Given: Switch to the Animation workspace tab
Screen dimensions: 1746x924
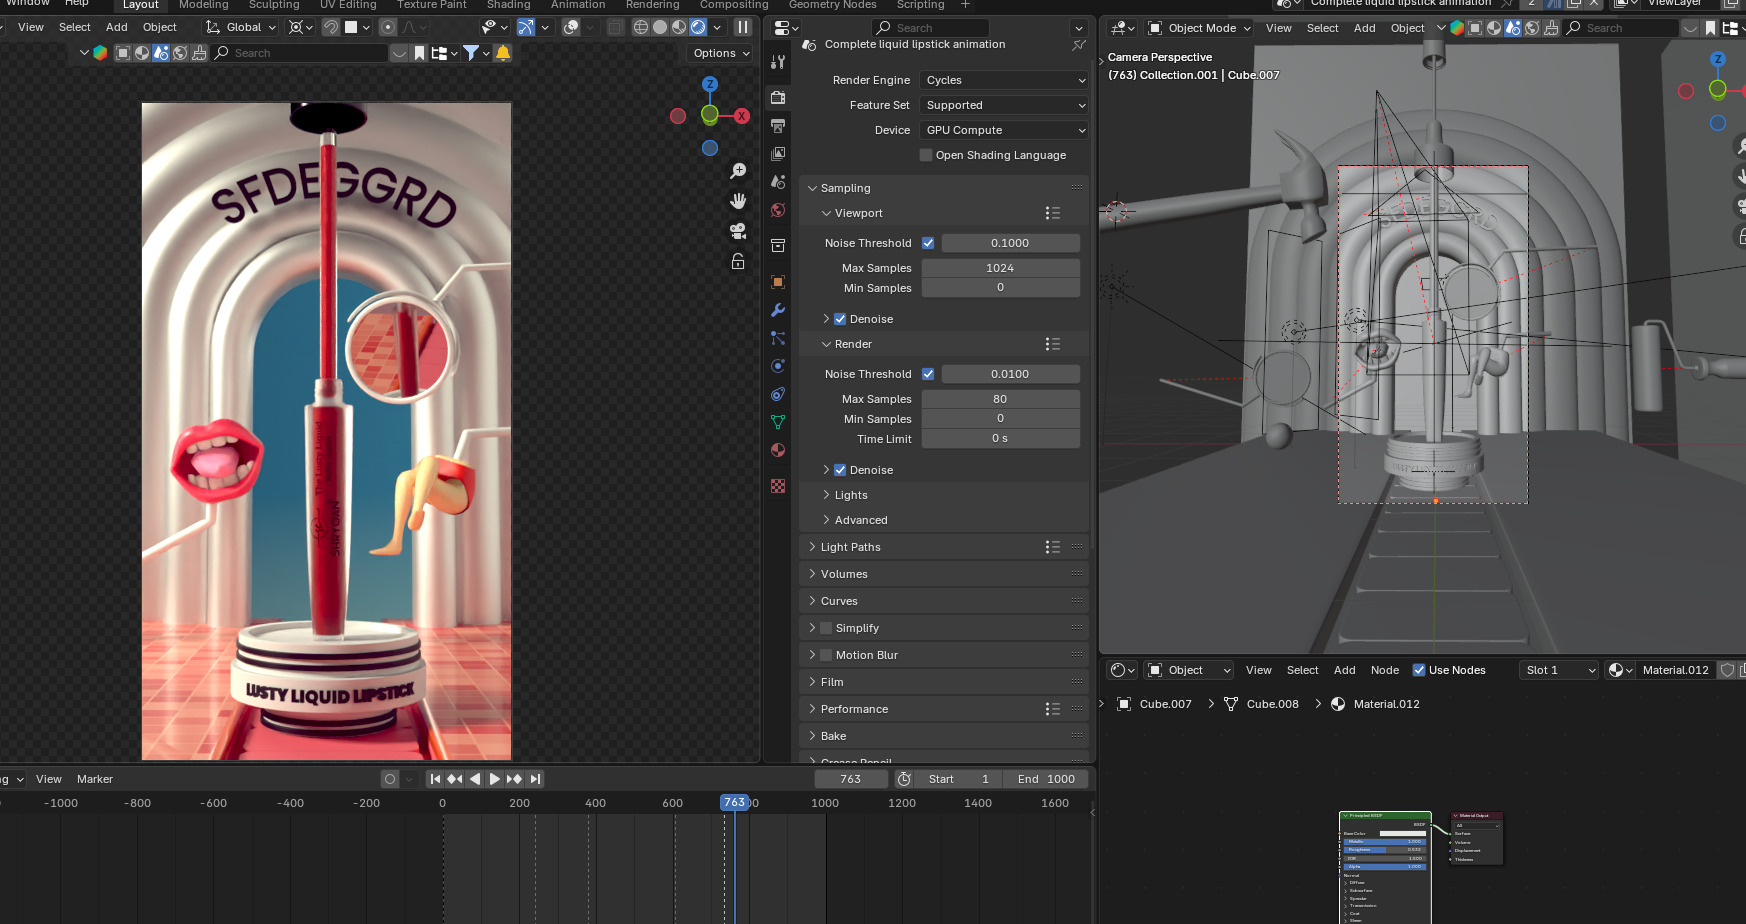Looking at the screenshot, I should pos(578,5).
